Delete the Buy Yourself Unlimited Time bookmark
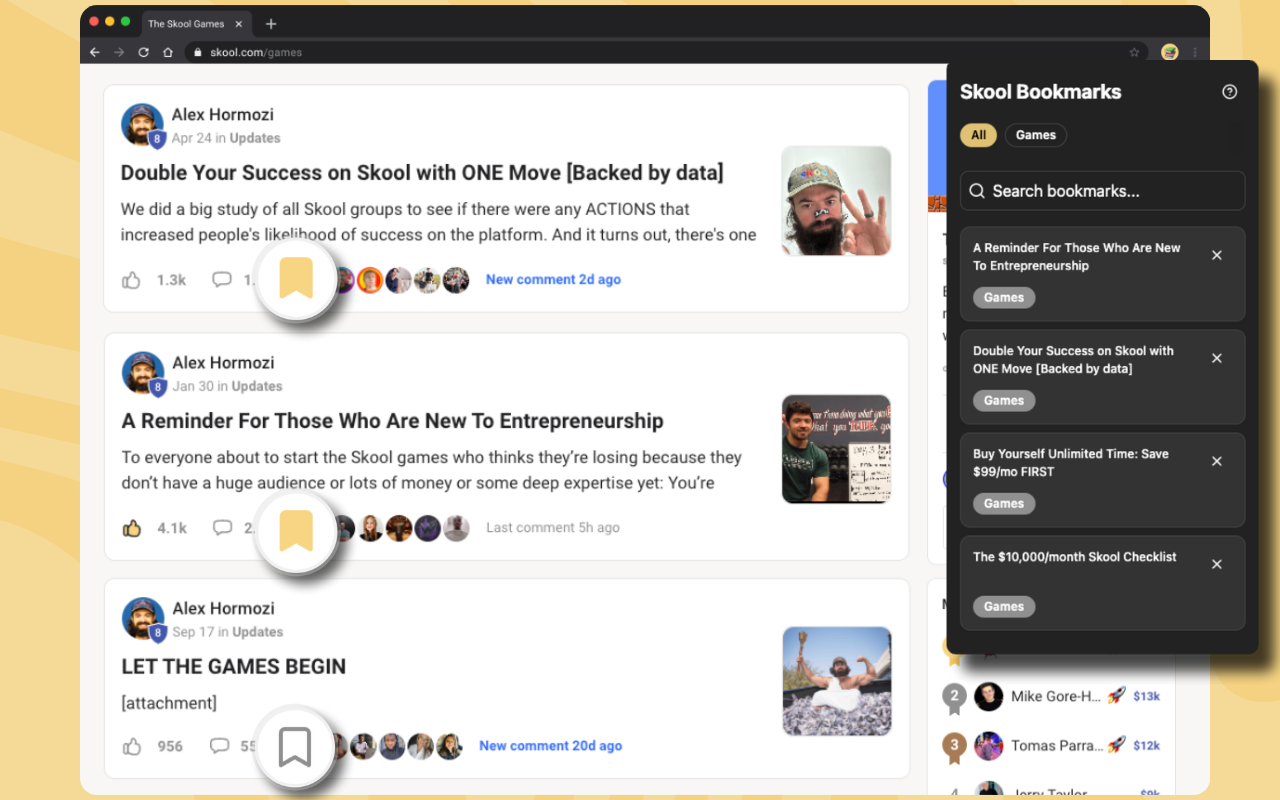The image size is (1280, 800). point(1217,461)
